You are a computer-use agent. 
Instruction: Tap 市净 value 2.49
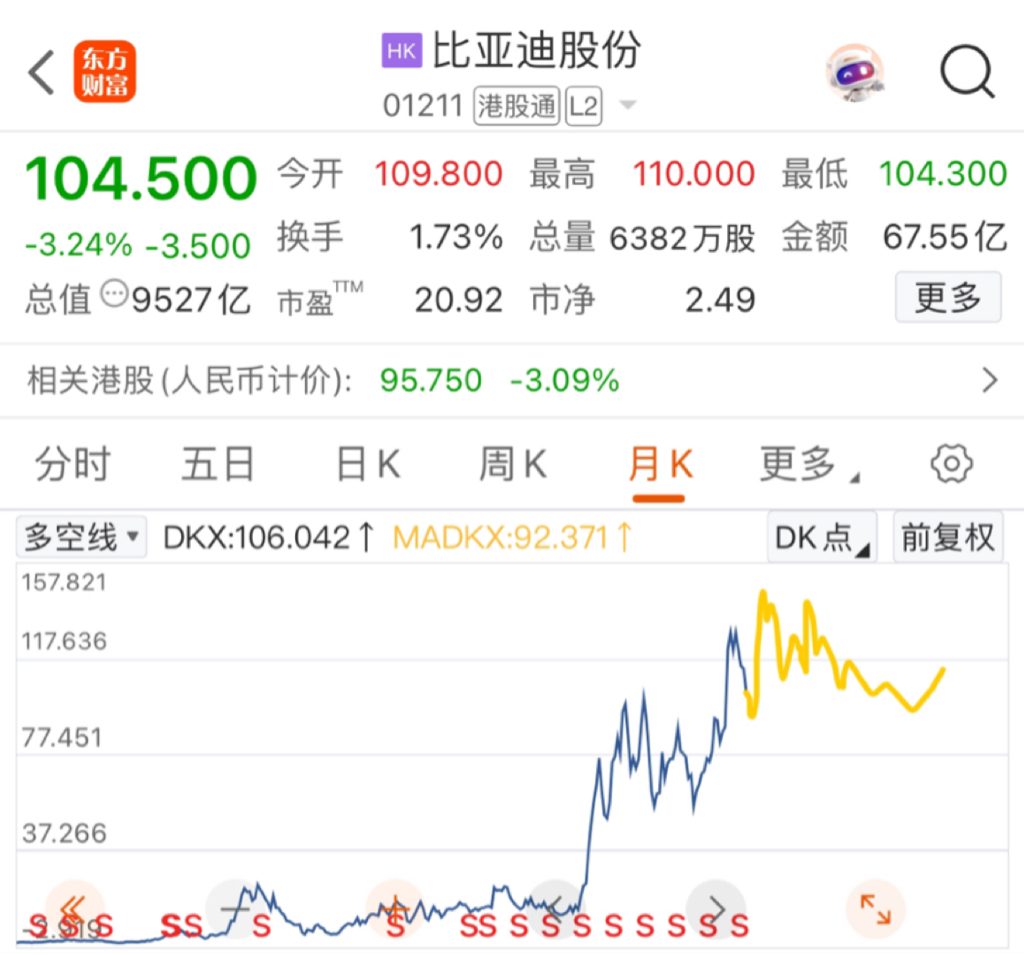point(720,300)
